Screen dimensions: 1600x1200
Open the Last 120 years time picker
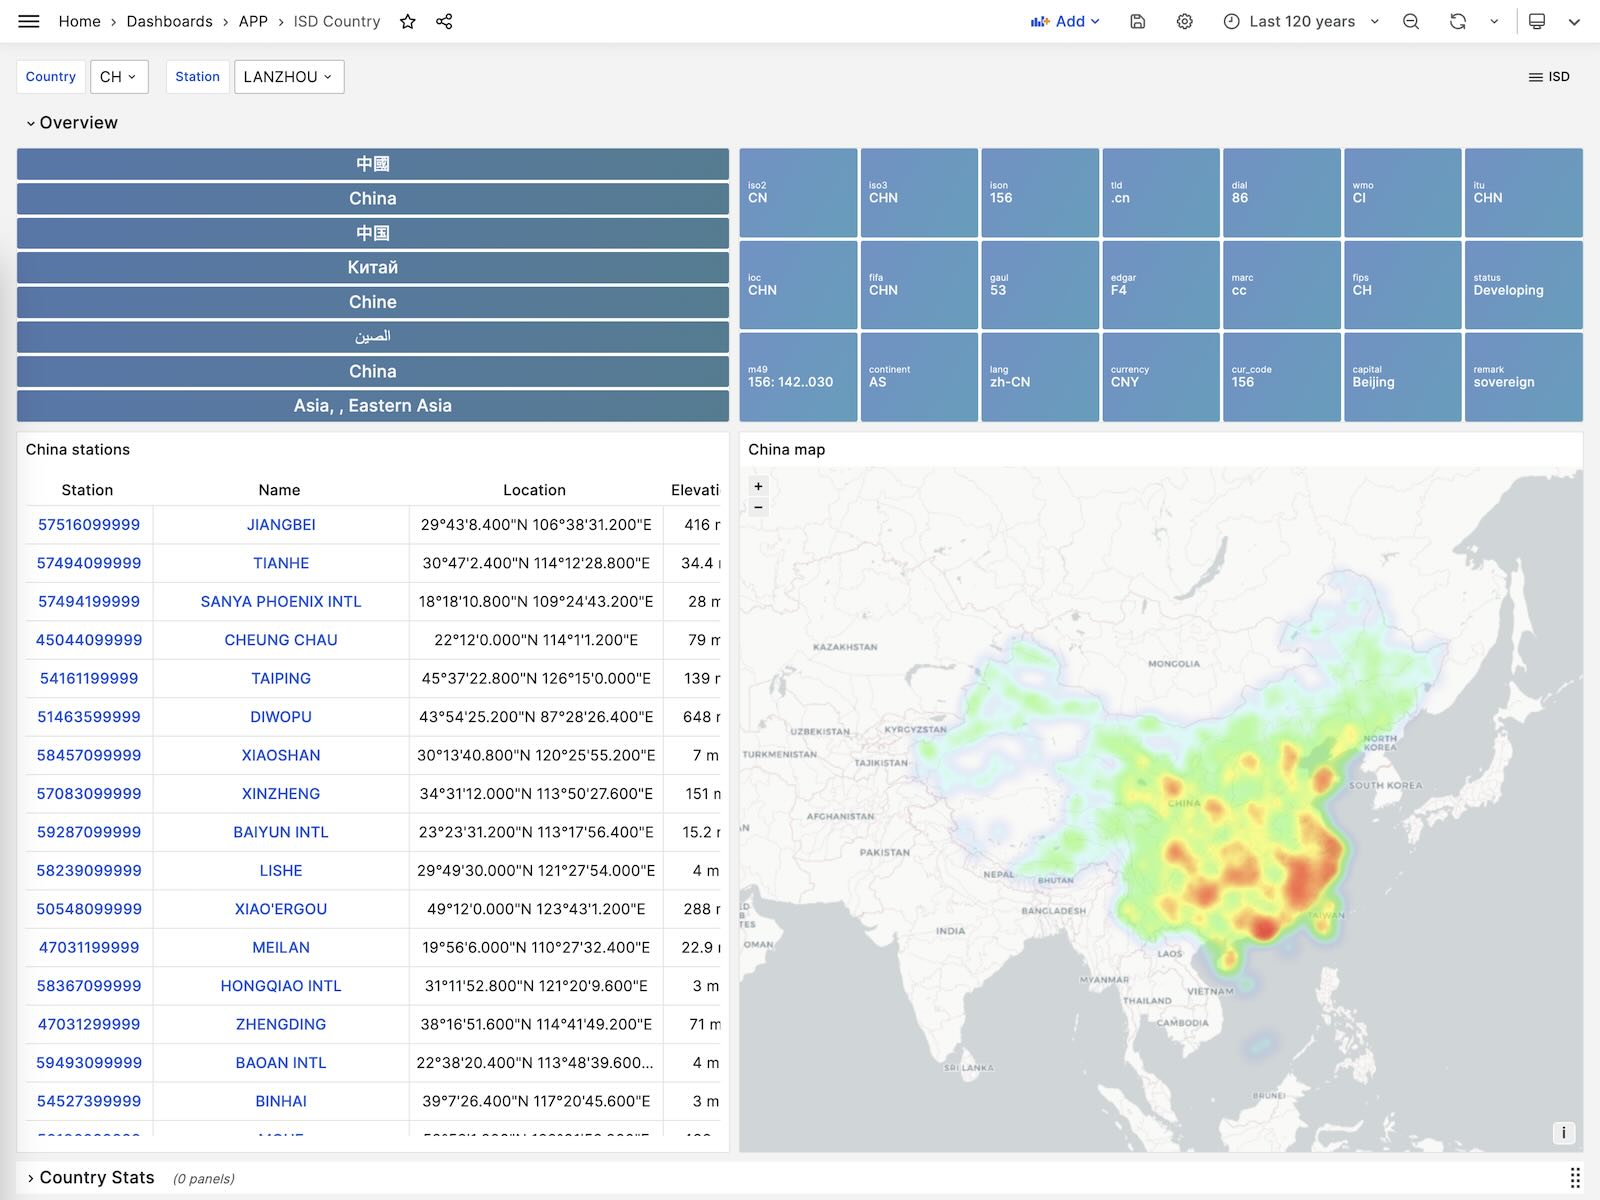click(x=1301, y=21)
